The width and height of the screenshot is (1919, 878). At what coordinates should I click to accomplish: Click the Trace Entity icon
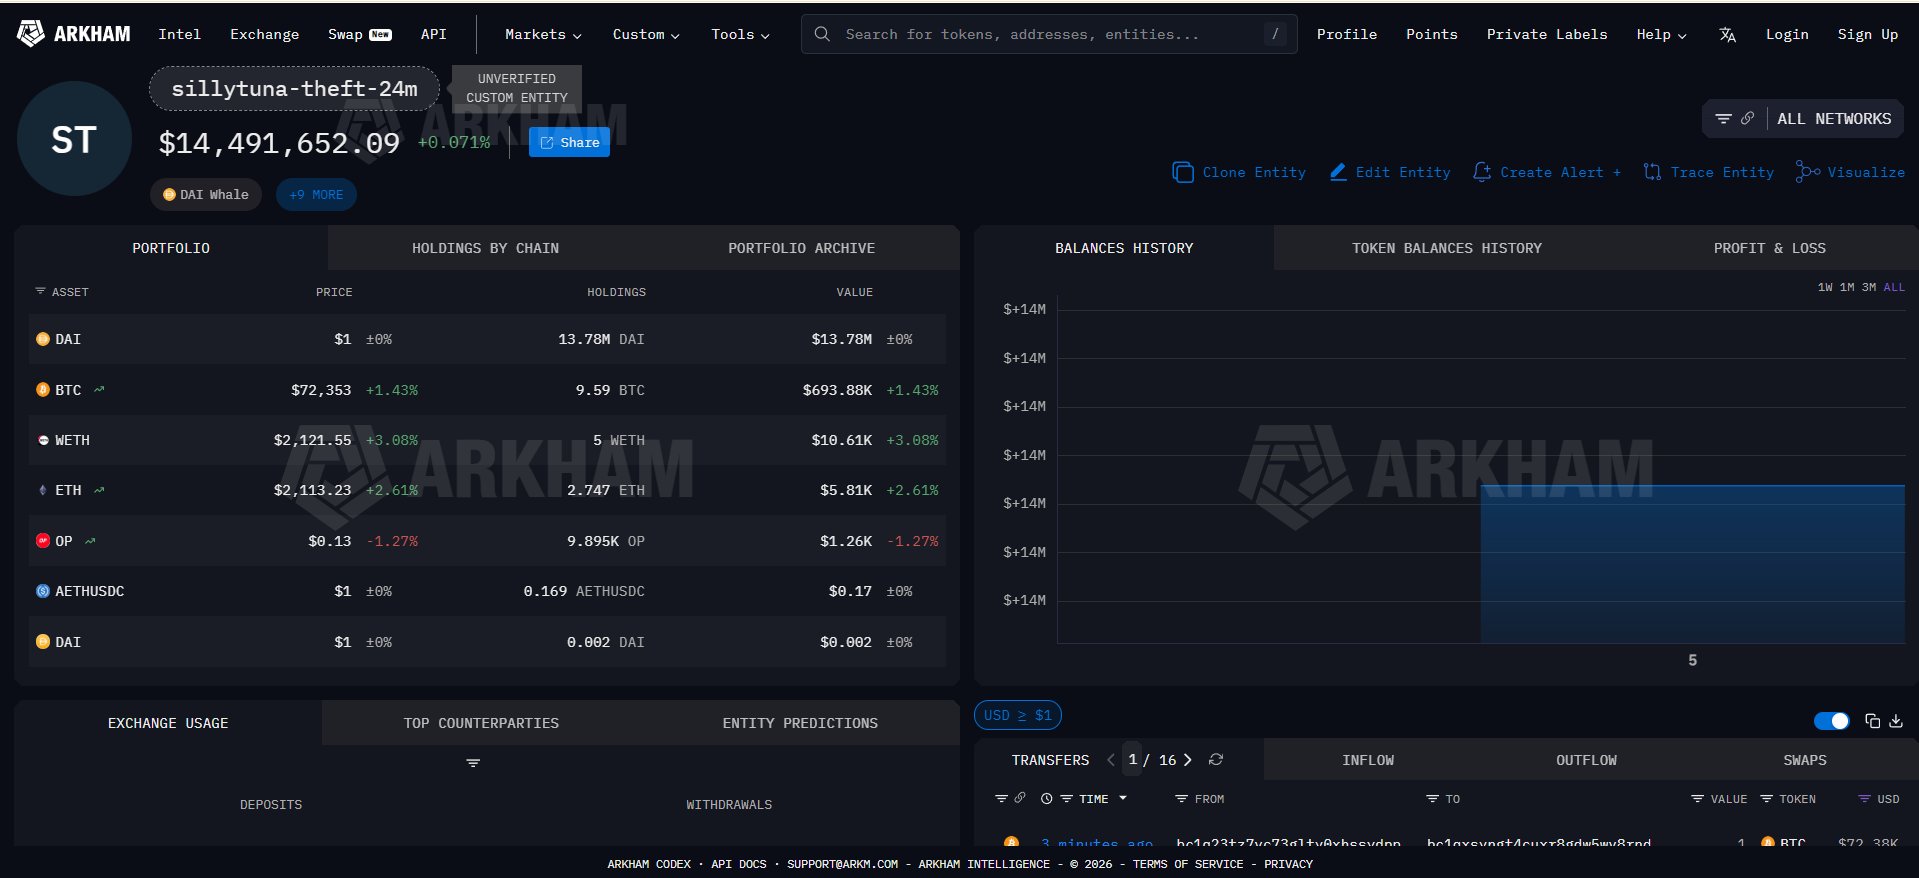tap(1652, 172)
